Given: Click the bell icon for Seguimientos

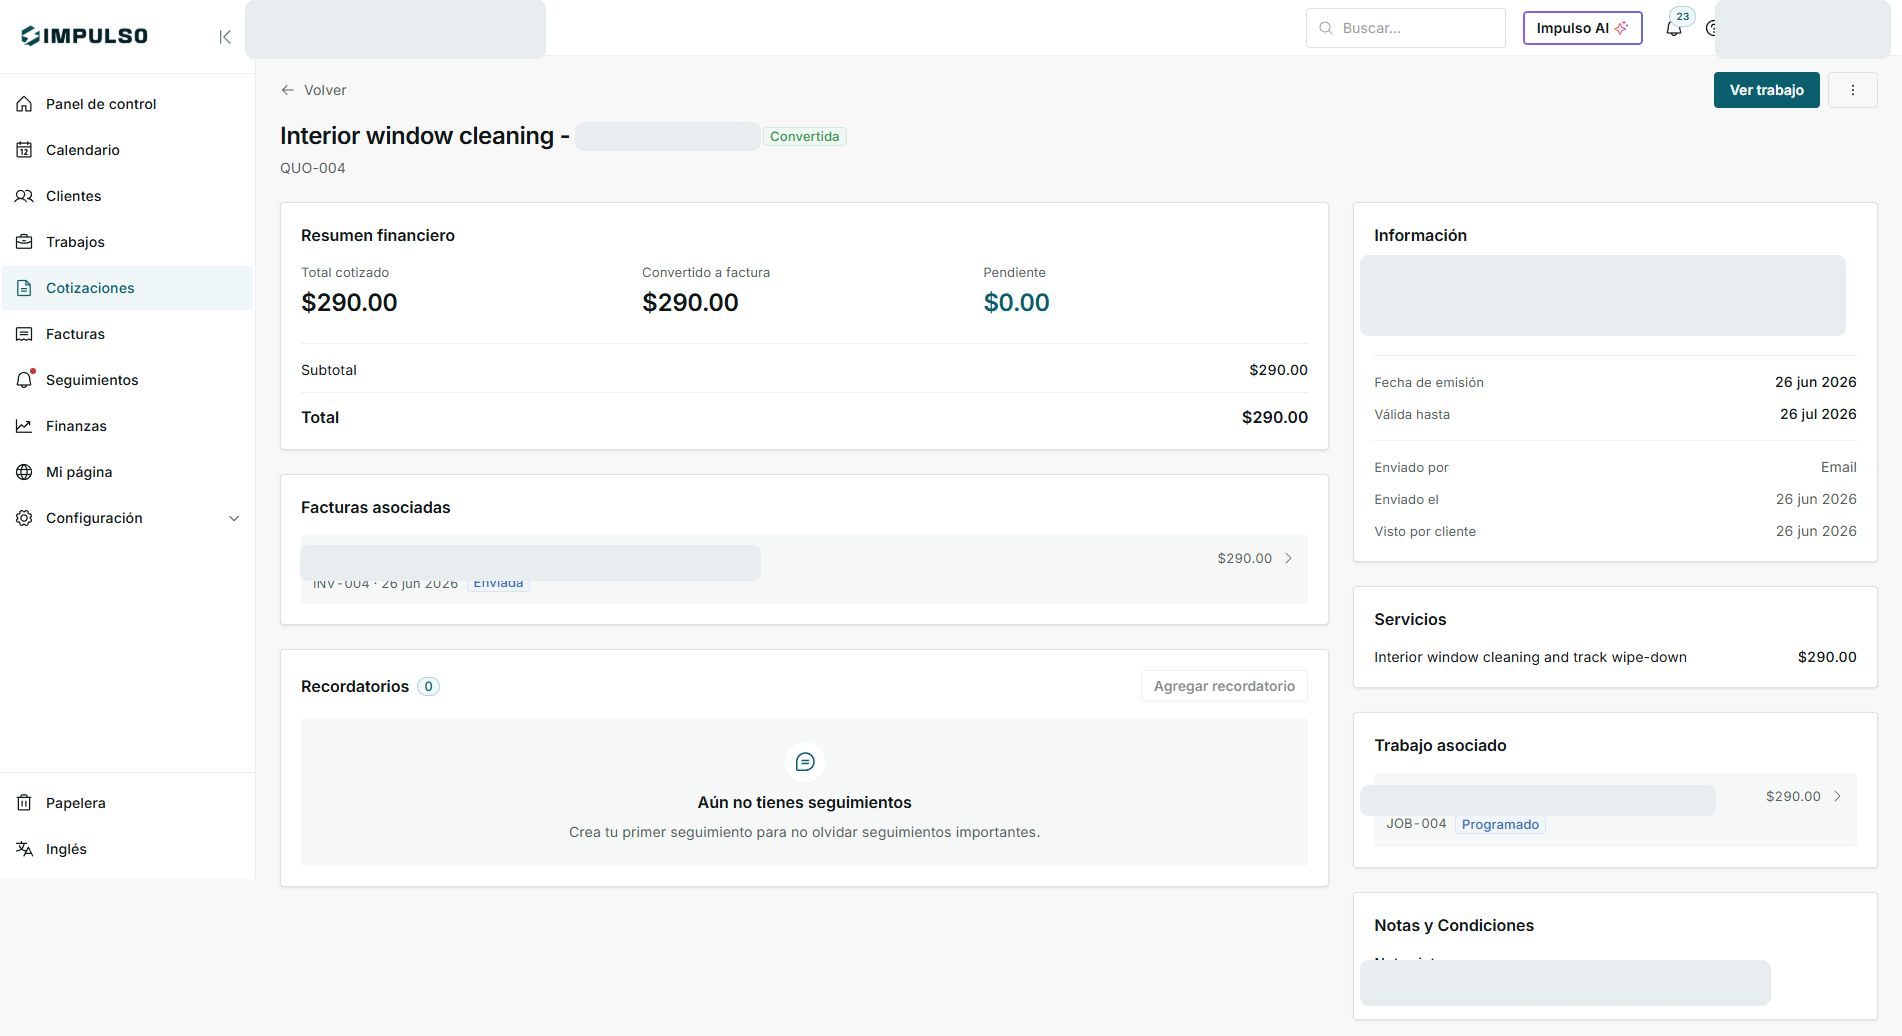Looking at the screenshot, I should (24, 380).
